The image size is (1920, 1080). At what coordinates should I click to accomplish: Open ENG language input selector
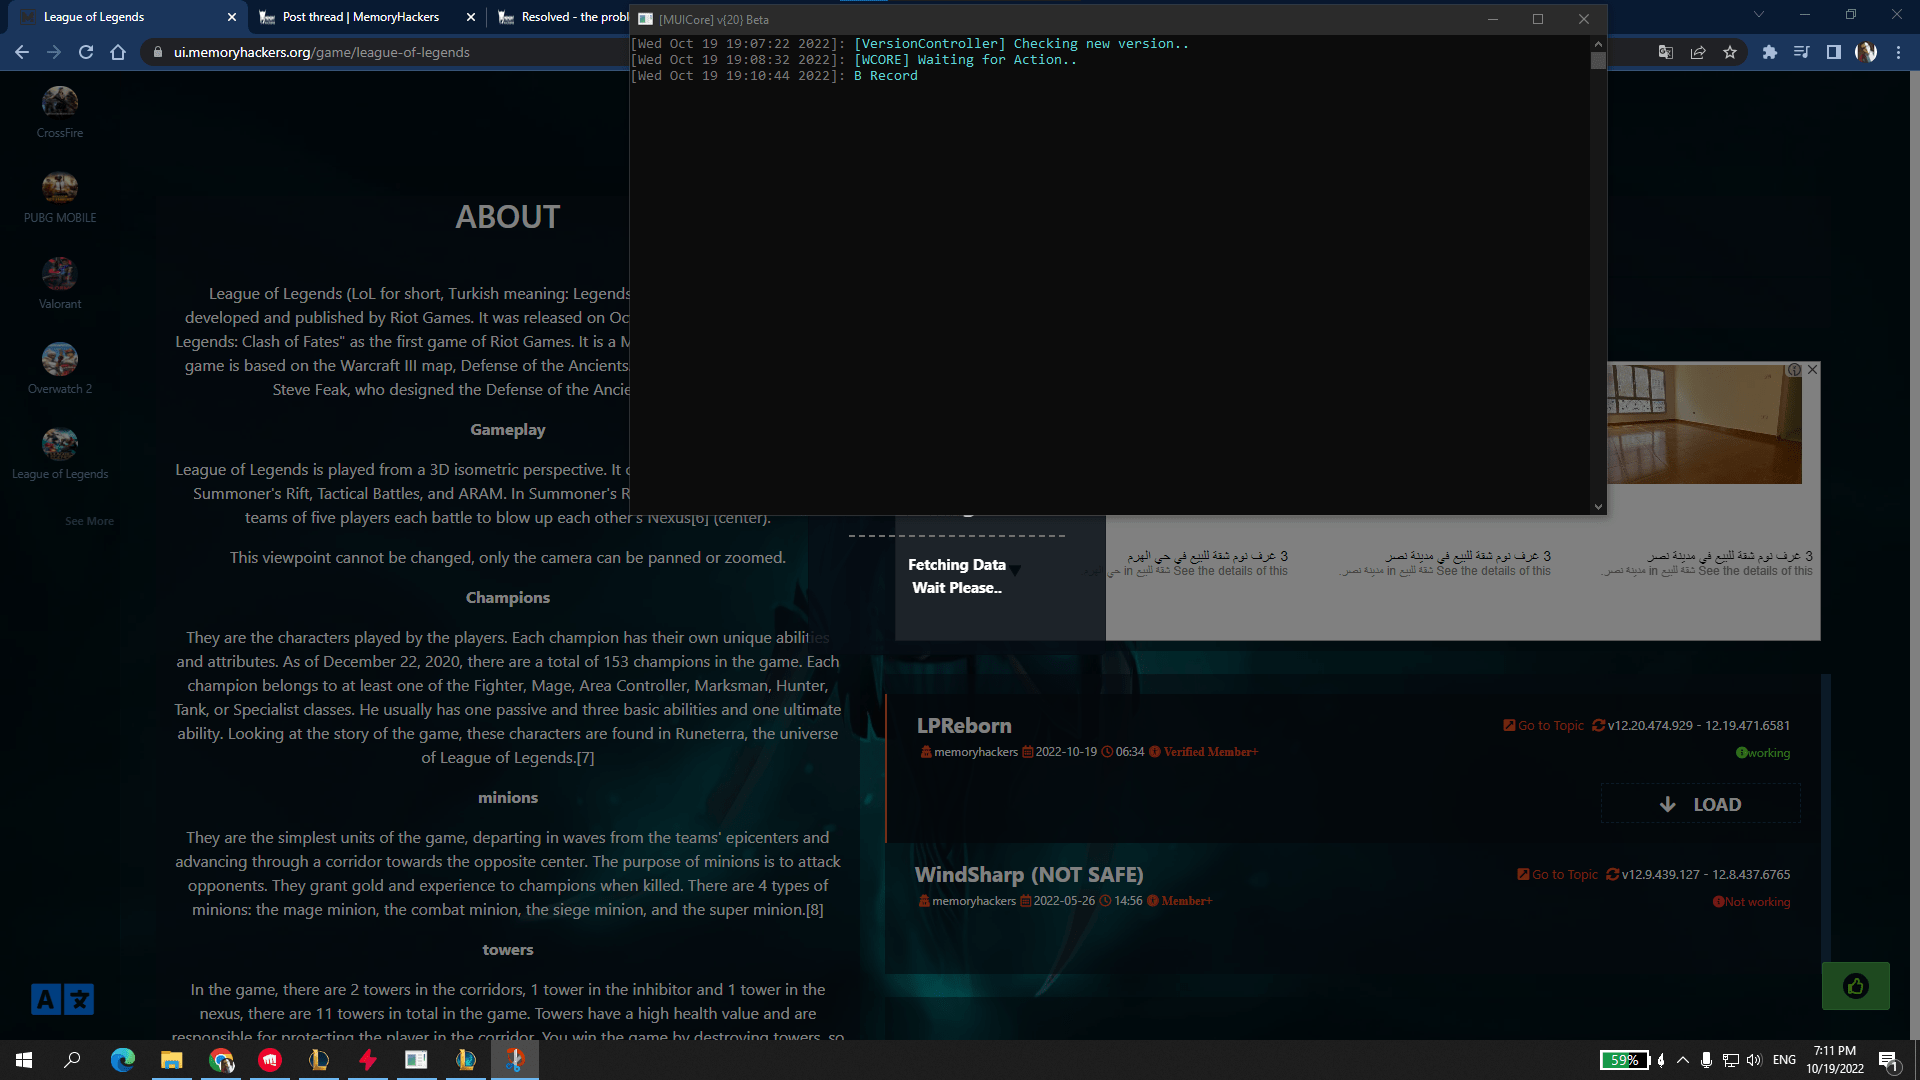(x=1784, y=1060)
